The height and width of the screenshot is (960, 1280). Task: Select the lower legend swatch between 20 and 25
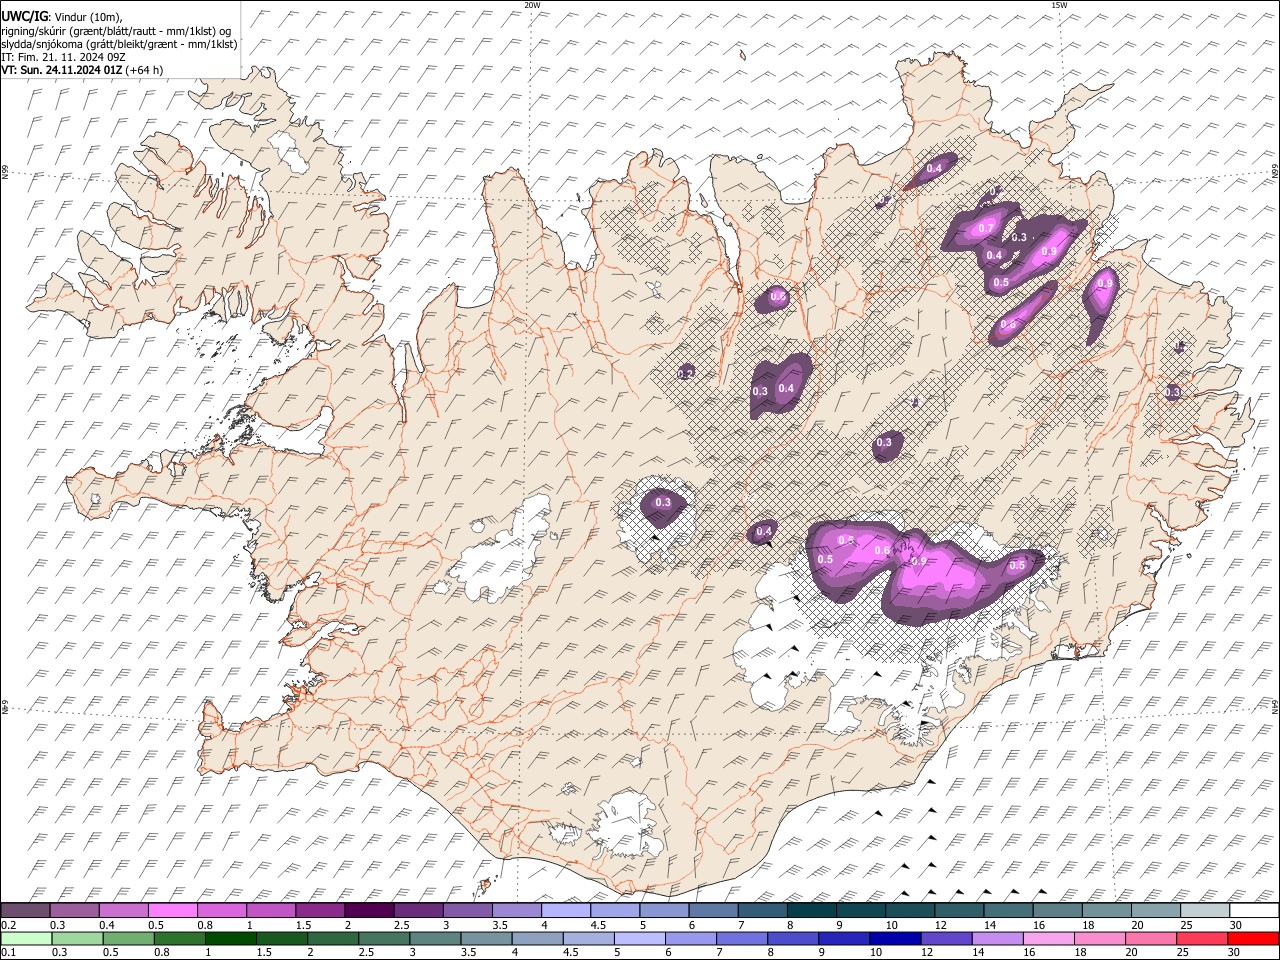pyautogui.click(x=1150, y=938)
